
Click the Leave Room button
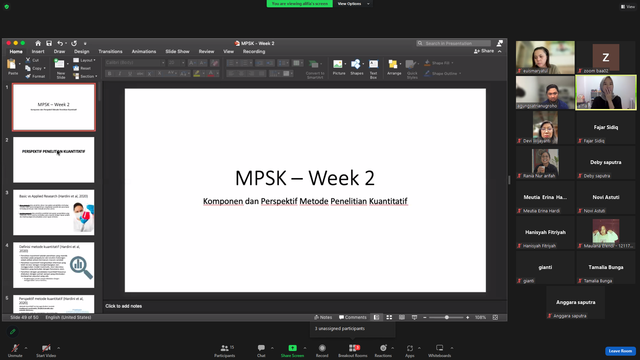tap(620, 351)
